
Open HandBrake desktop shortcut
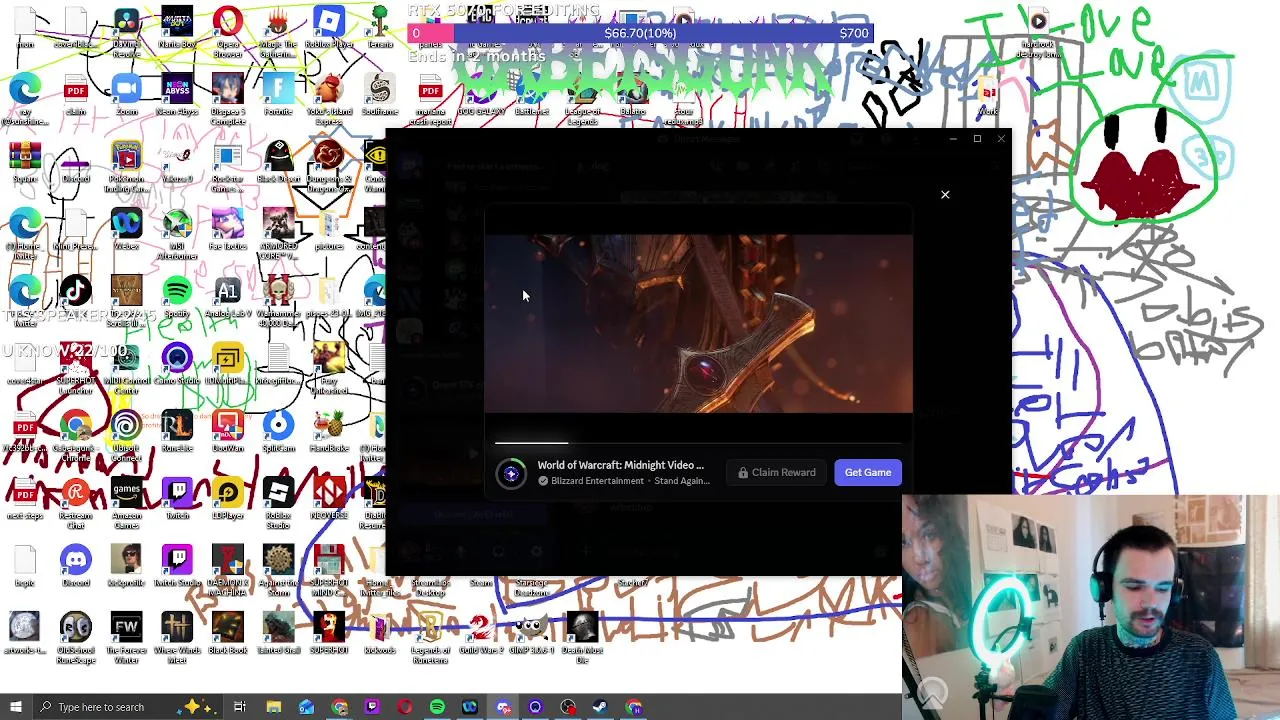coord(329,432)
